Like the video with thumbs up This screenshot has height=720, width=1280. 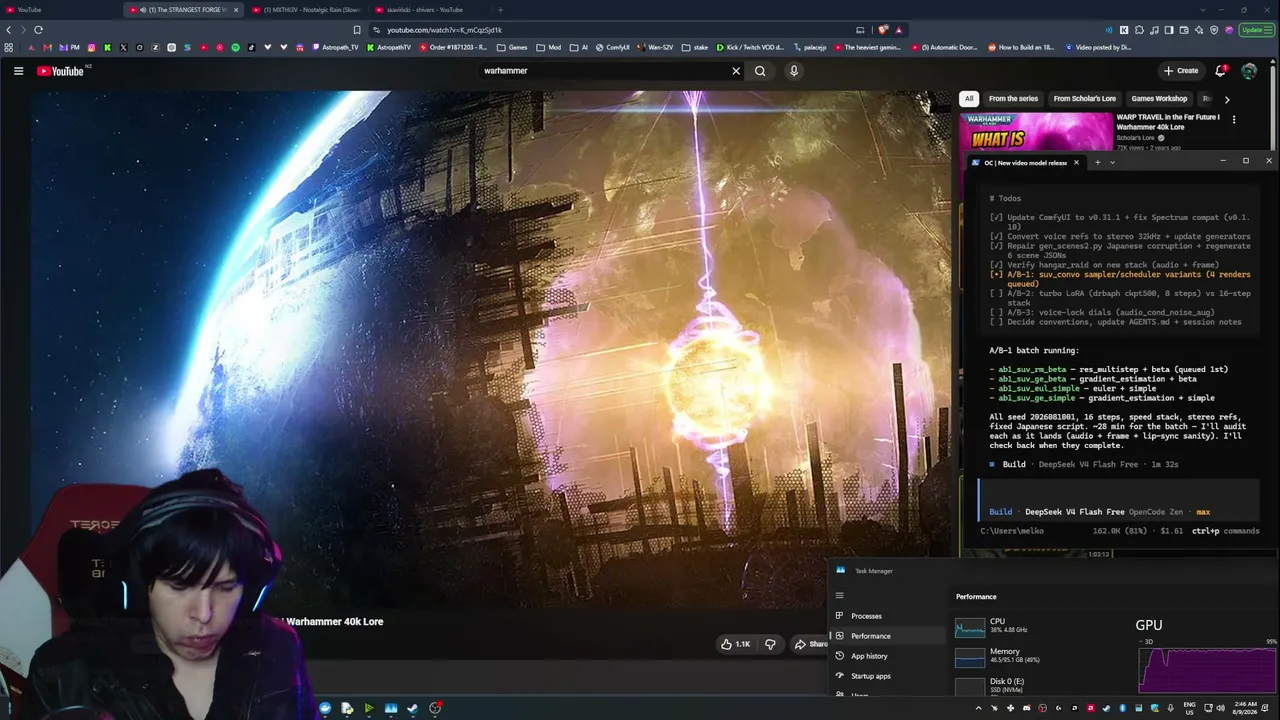coord(735,644)
